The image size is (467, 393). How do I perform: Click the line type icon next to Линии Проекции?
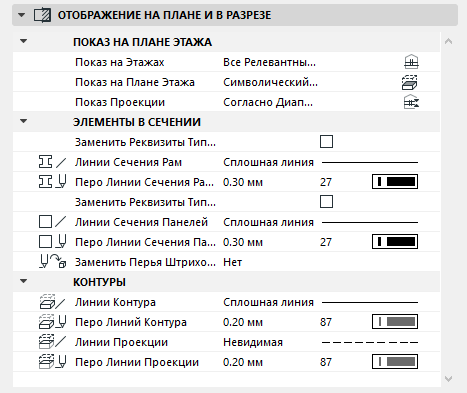pyautogui.click(x=61, y=342)
